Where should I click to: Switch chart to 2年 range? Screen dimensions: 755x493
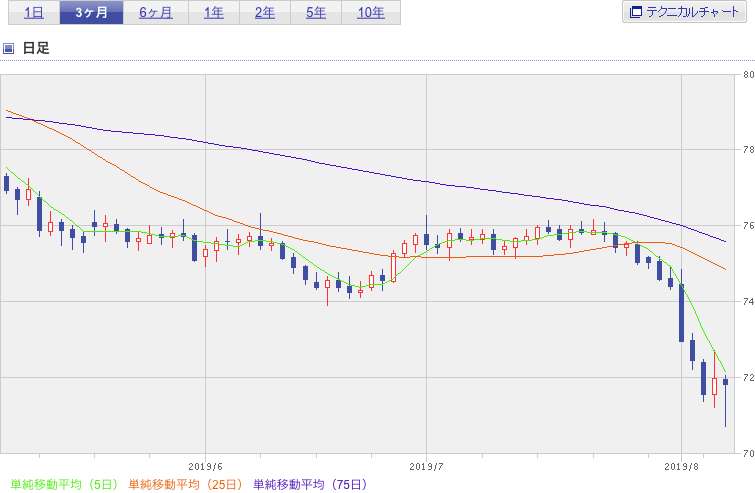pos(265,13)
